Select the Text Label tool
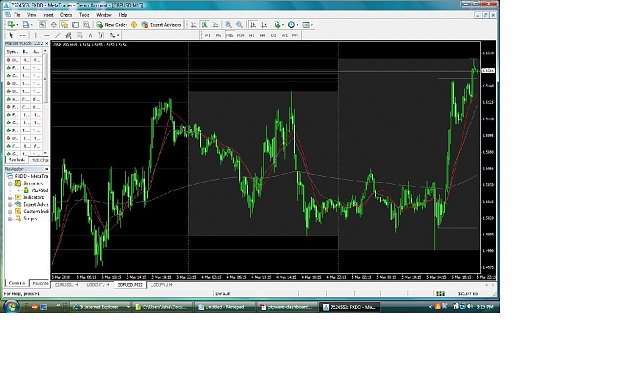Screen dimensions: 625x391 click(x=101, y=35)
